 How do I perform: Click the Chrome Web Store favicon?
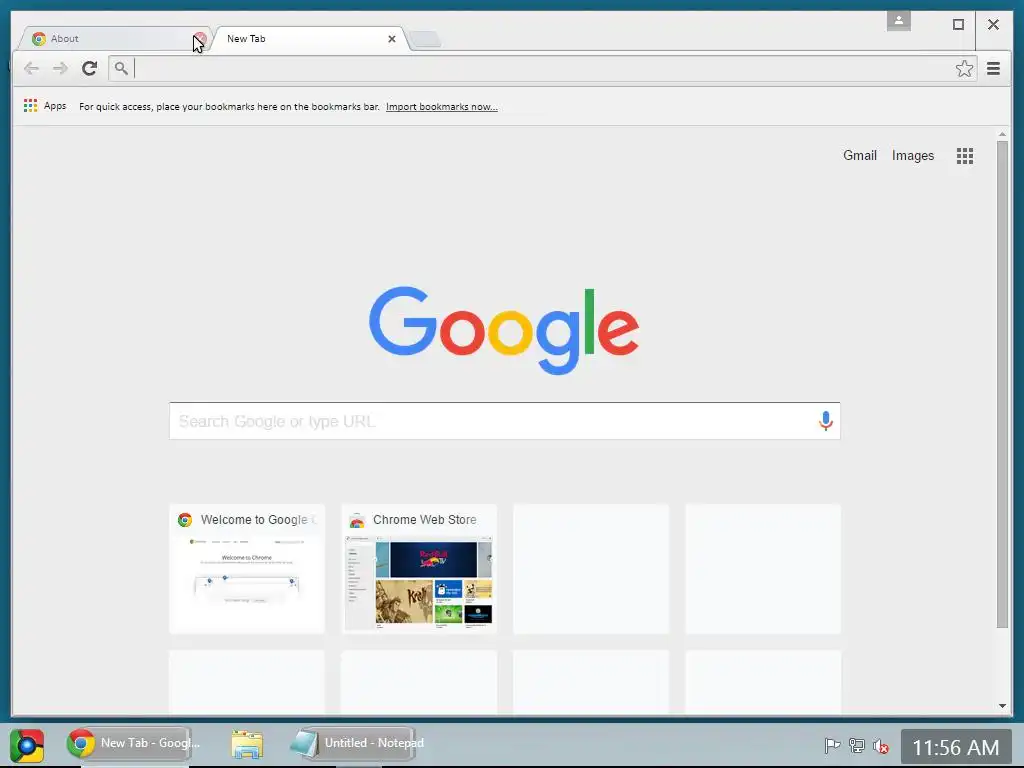(357, 520)
